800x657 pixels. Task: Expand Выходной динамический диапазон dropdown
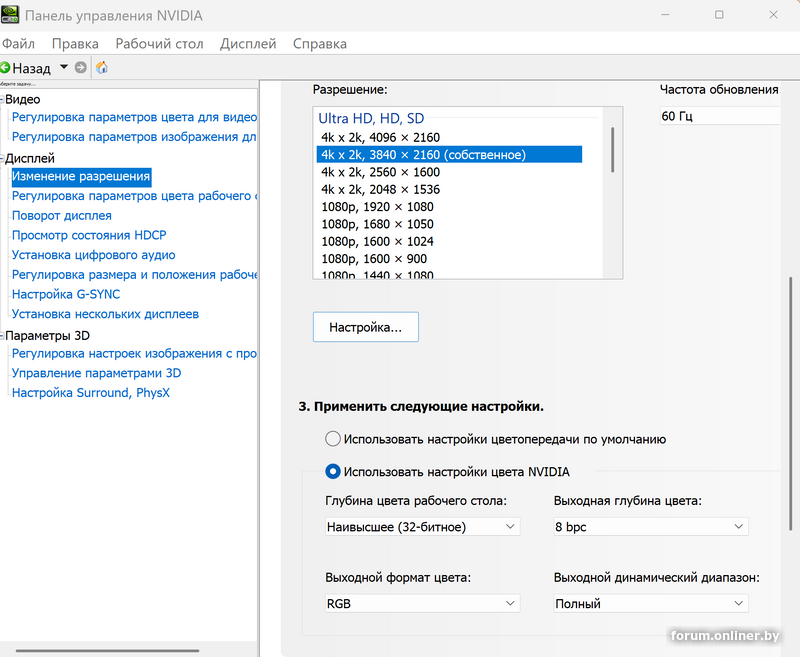pyautogui.click(x=650, y=604)
